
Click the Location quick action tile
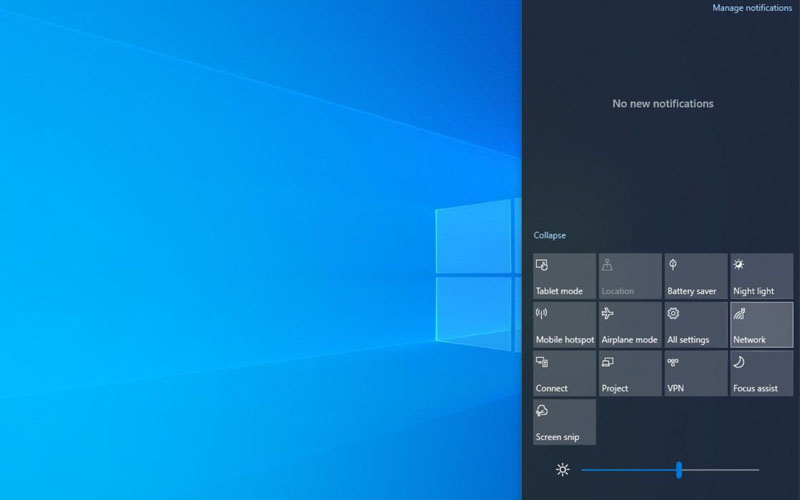coord(630,276)
